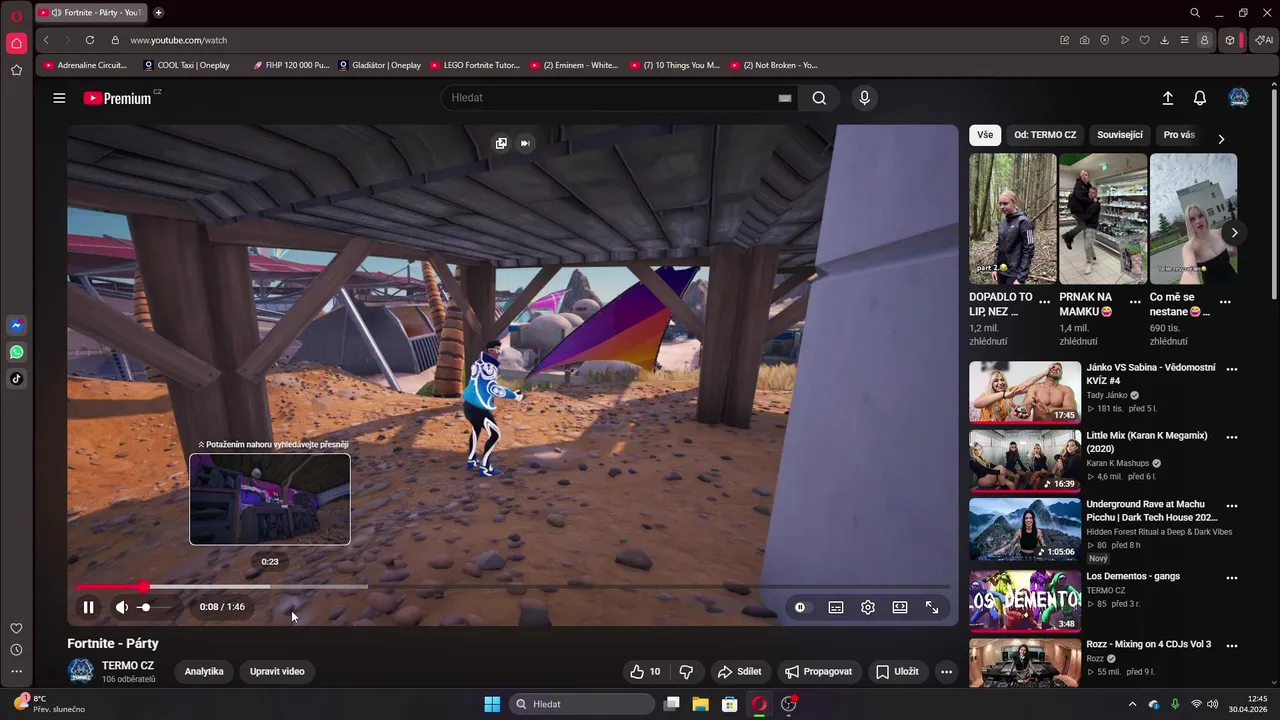Open Jánko VS Sabina video thumbnail
Screen dimensions: 1280x720
[x=1025, y=392]
